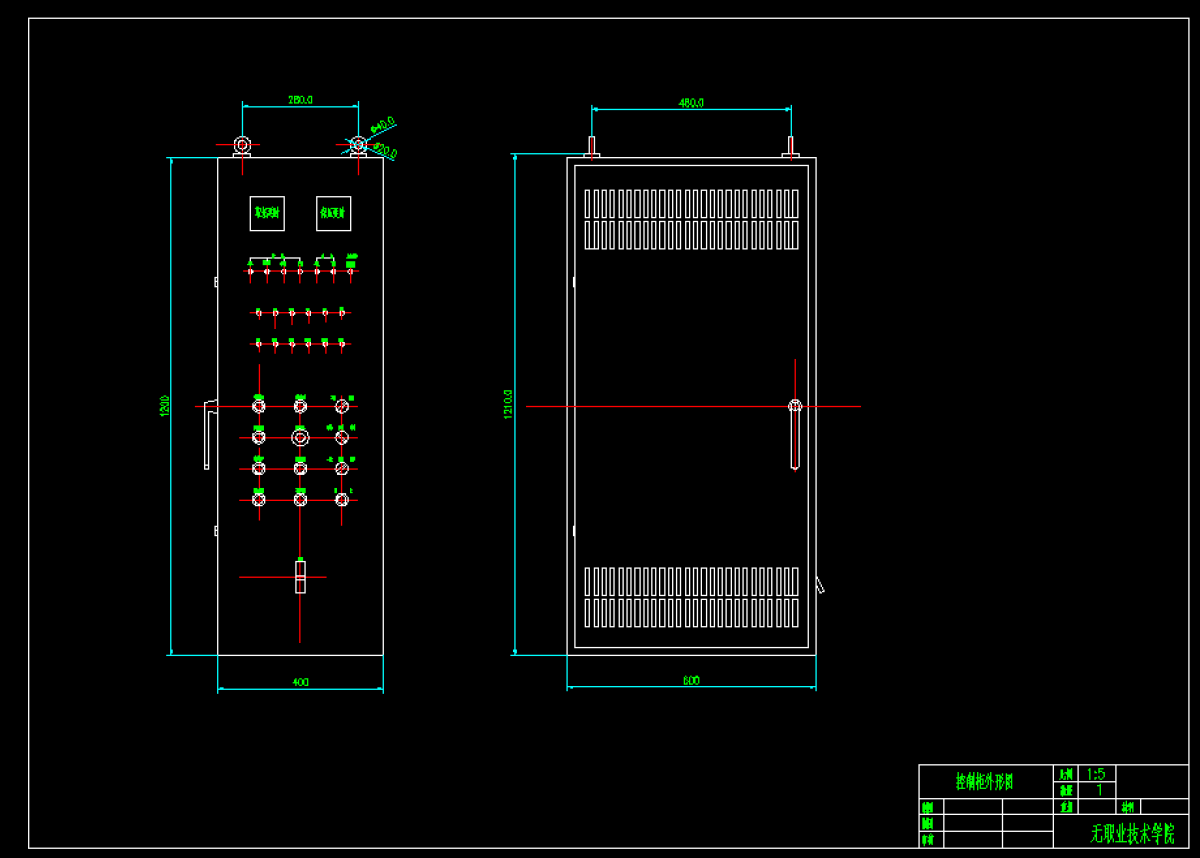Click the 1:5 scale value in title block
Image resolution: width=1200 pixels, height=858 pixels.
click(1097, 774)
